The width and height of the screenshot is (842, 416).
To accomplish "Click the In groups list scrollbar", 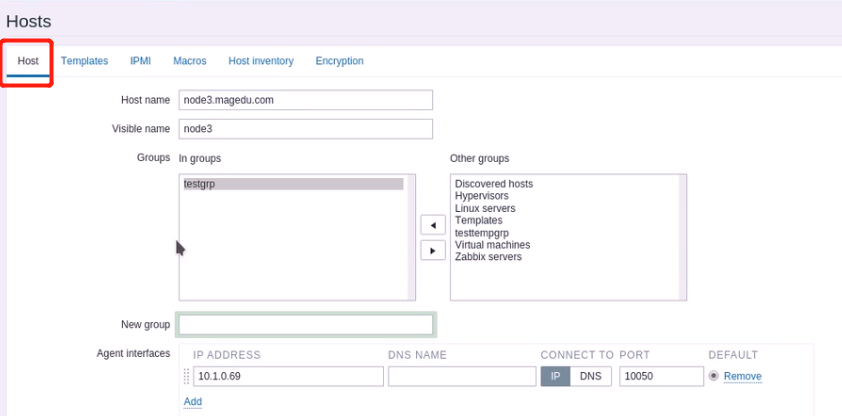I will click(x=411, y=237).
